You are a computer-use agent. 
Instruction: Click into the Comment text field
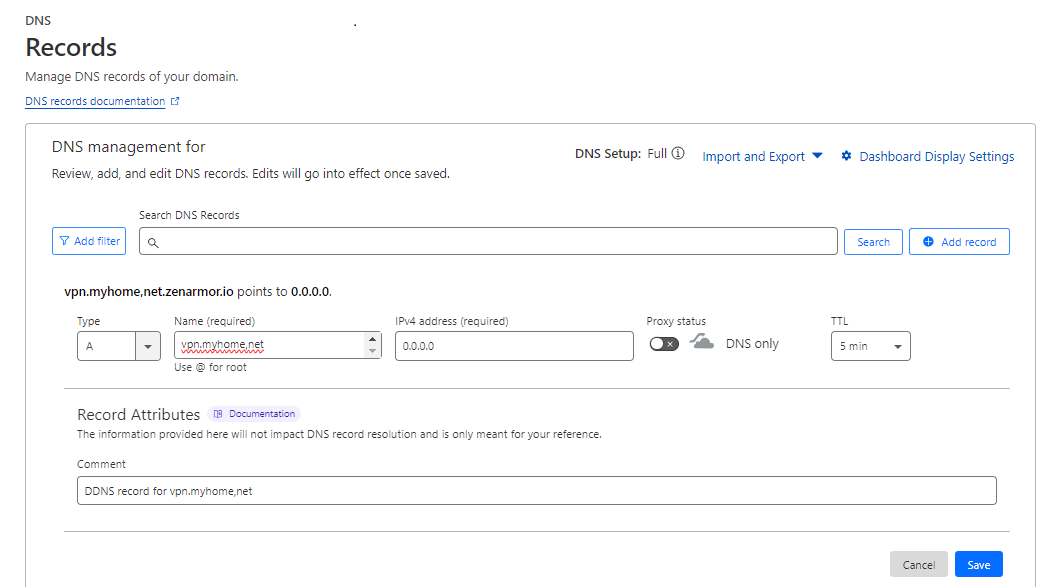point(536,491)
